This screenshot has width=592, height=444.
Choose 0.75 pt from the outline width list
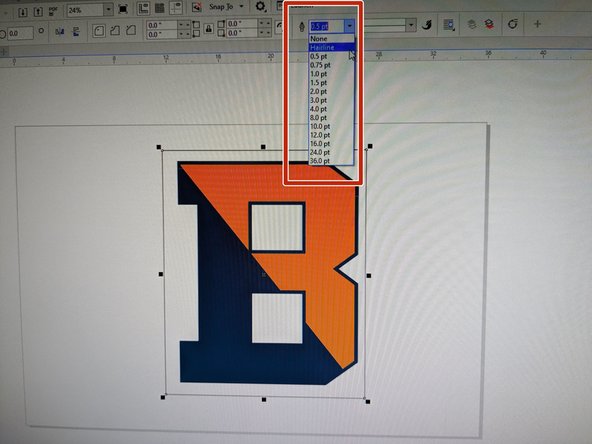pos(331,65)
